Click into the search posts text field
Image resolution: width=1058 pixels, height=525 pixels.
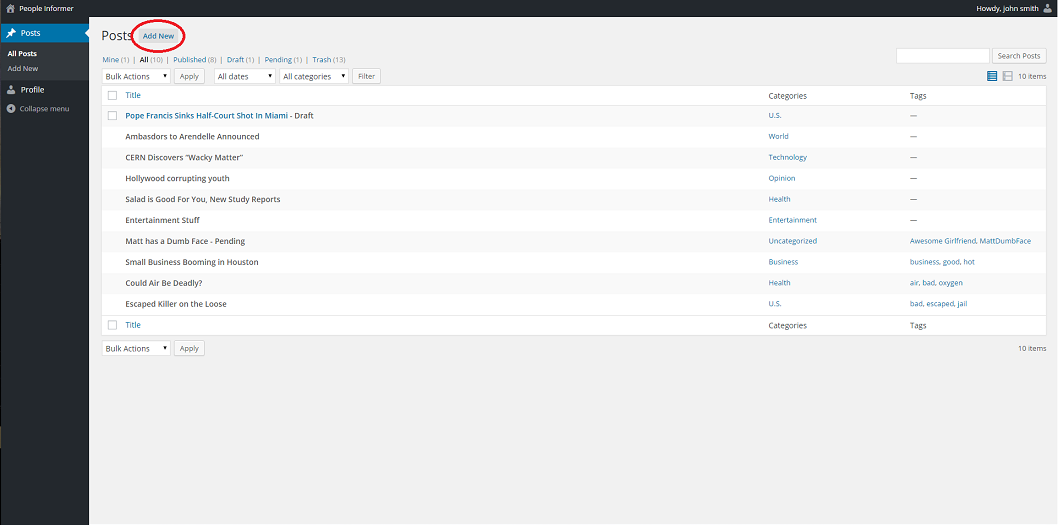pyautogui.click(x=942, y=56)
